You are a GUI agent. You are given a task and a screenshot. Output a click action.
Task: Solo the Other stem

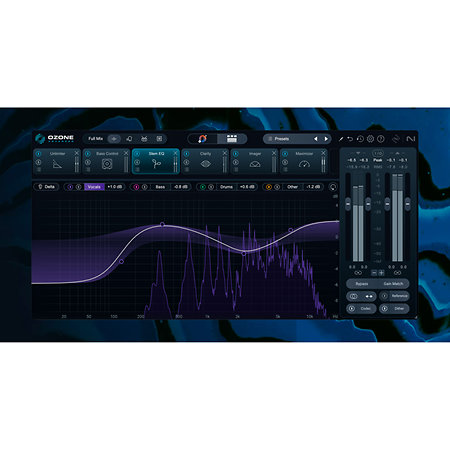coord(277,187)
